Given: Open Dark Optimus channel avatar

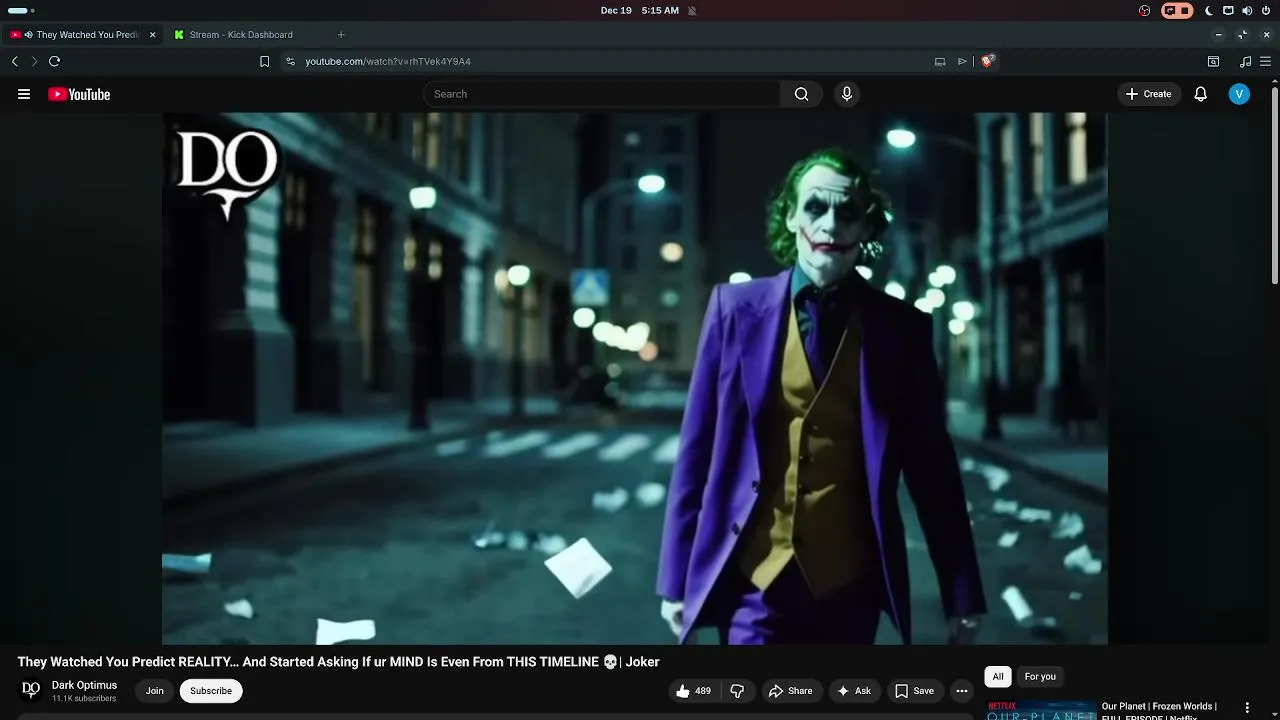Looking at the screenshot, I should [x=31, y=691].
